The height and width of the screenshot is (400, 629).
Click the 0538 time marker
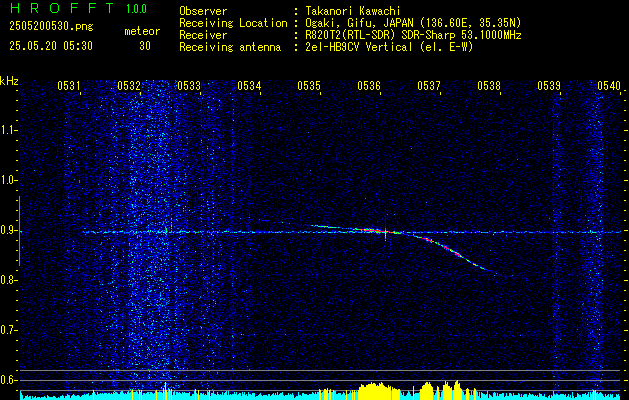pos(489,85)
